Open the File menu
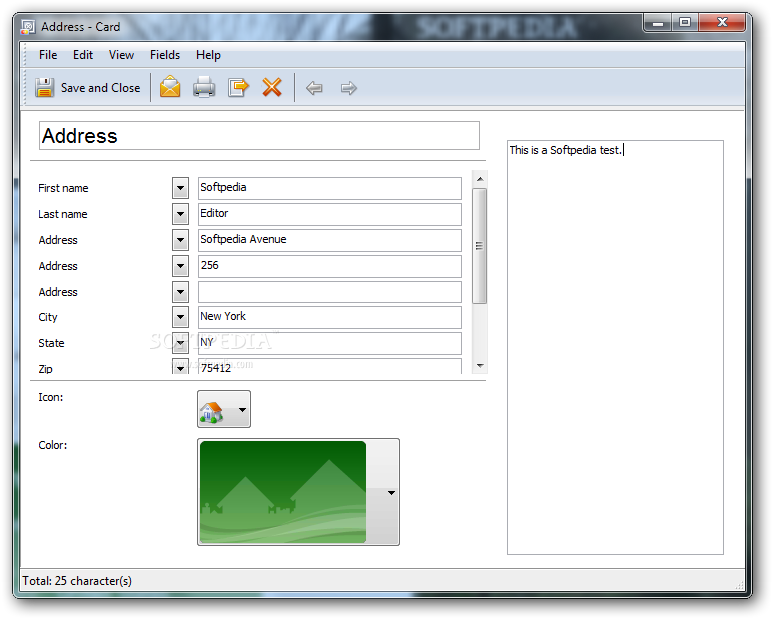 coord(48,55)
